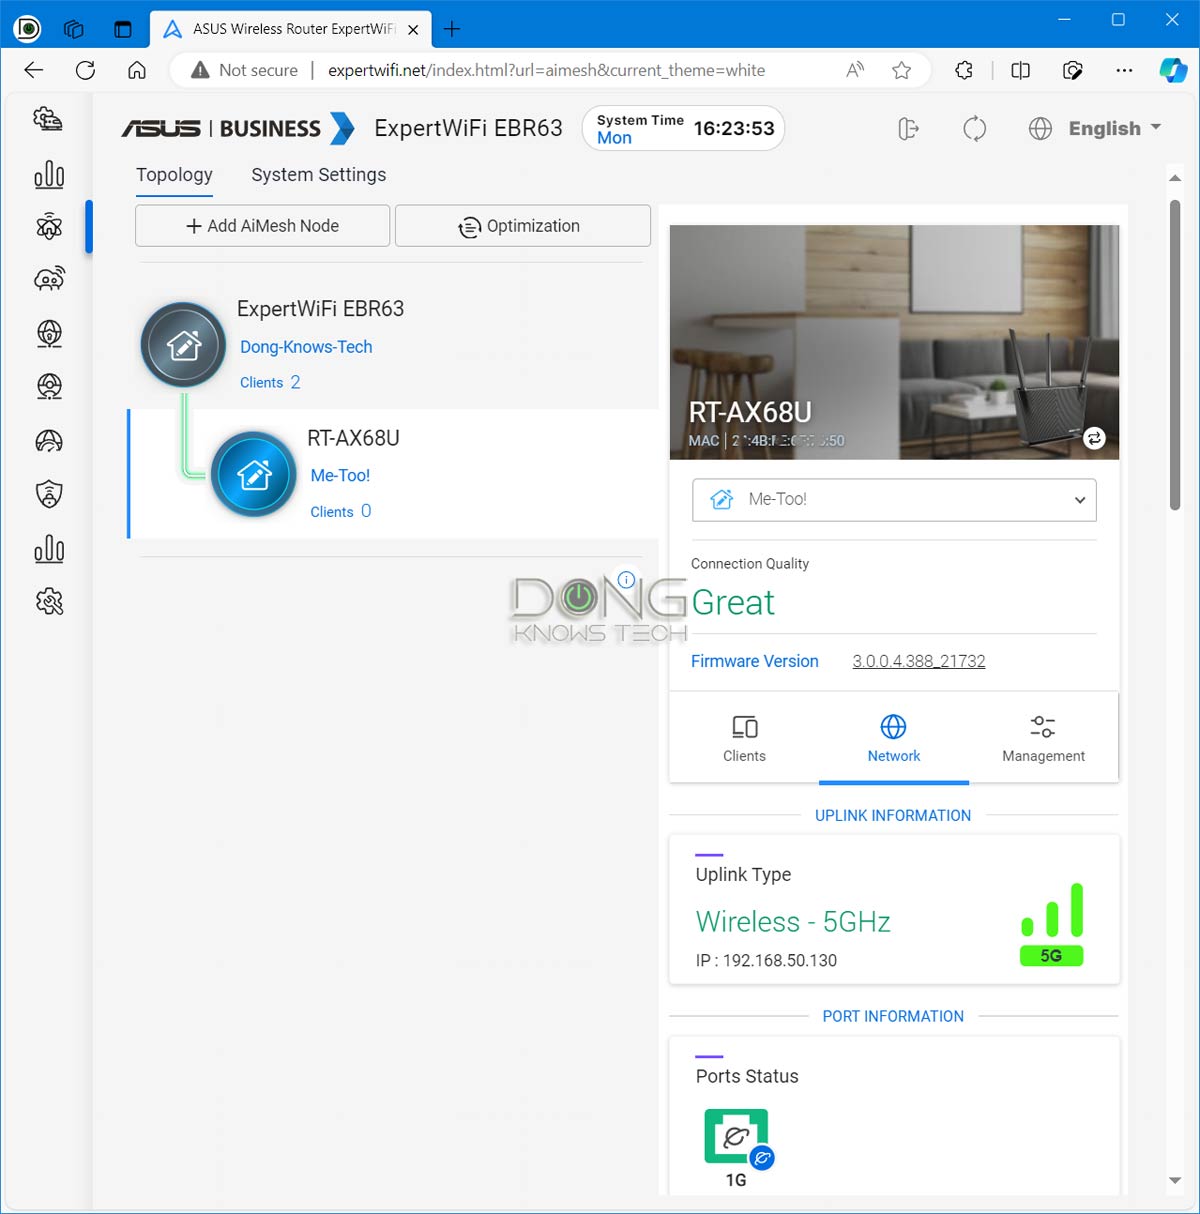Click the Wireless - 5GHz uplink text
This screenshot has width=1200, height=1214.
coord(793,921)
